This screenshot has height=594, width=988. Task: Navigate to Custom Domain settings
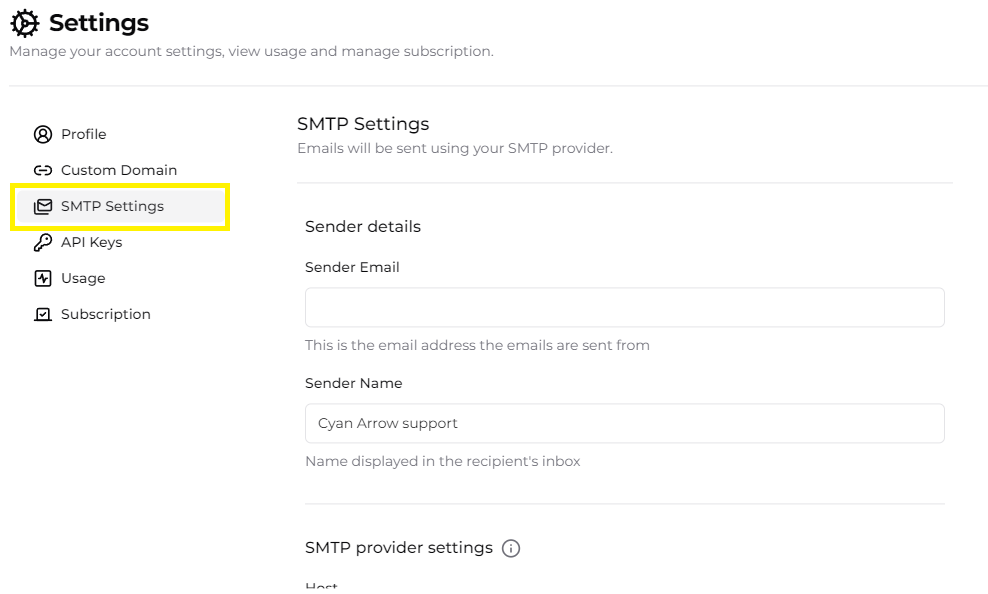120,170
